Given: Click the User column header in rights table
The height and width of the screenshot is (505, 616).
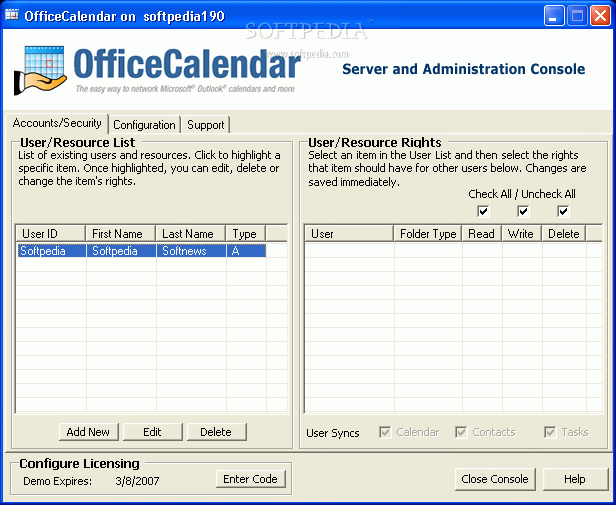Looking at the screenshot, I should 349,233.
